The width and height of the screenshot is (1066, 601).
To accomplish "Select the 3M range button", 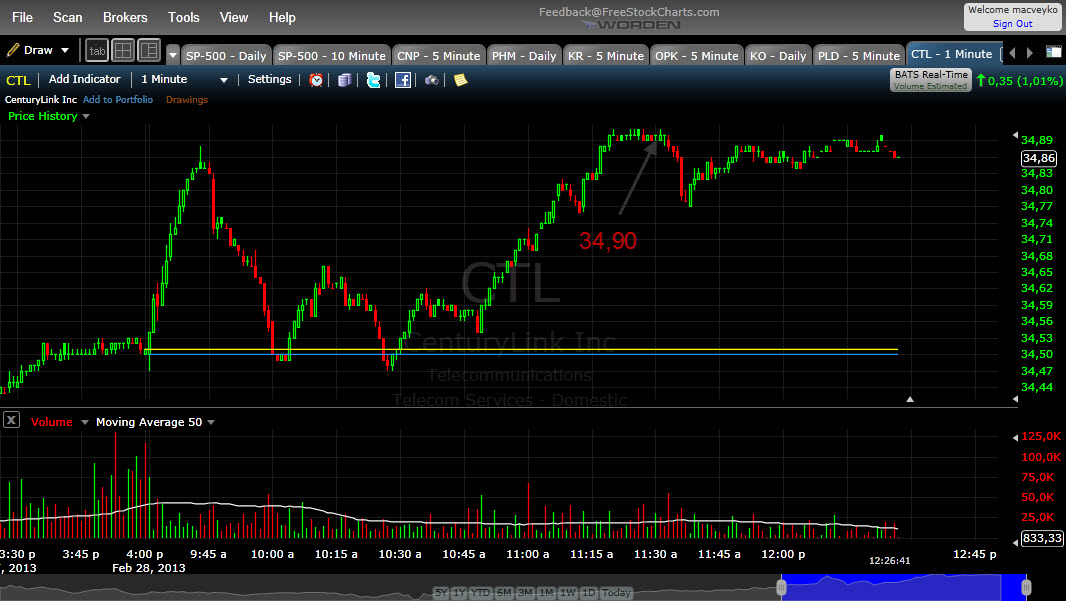I will 526,592.
